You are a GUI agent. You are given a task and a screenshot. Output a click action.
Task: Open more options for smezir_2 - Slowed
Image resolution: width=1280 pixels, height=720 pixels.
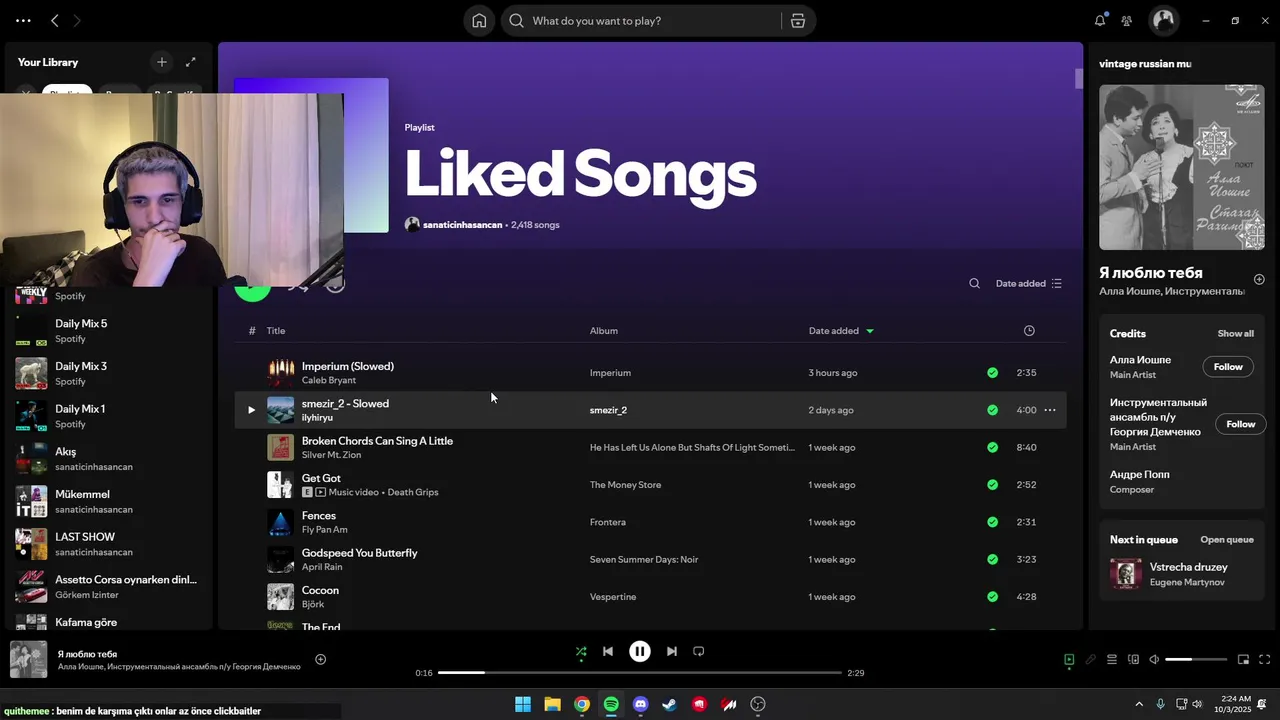(1050, 410)
